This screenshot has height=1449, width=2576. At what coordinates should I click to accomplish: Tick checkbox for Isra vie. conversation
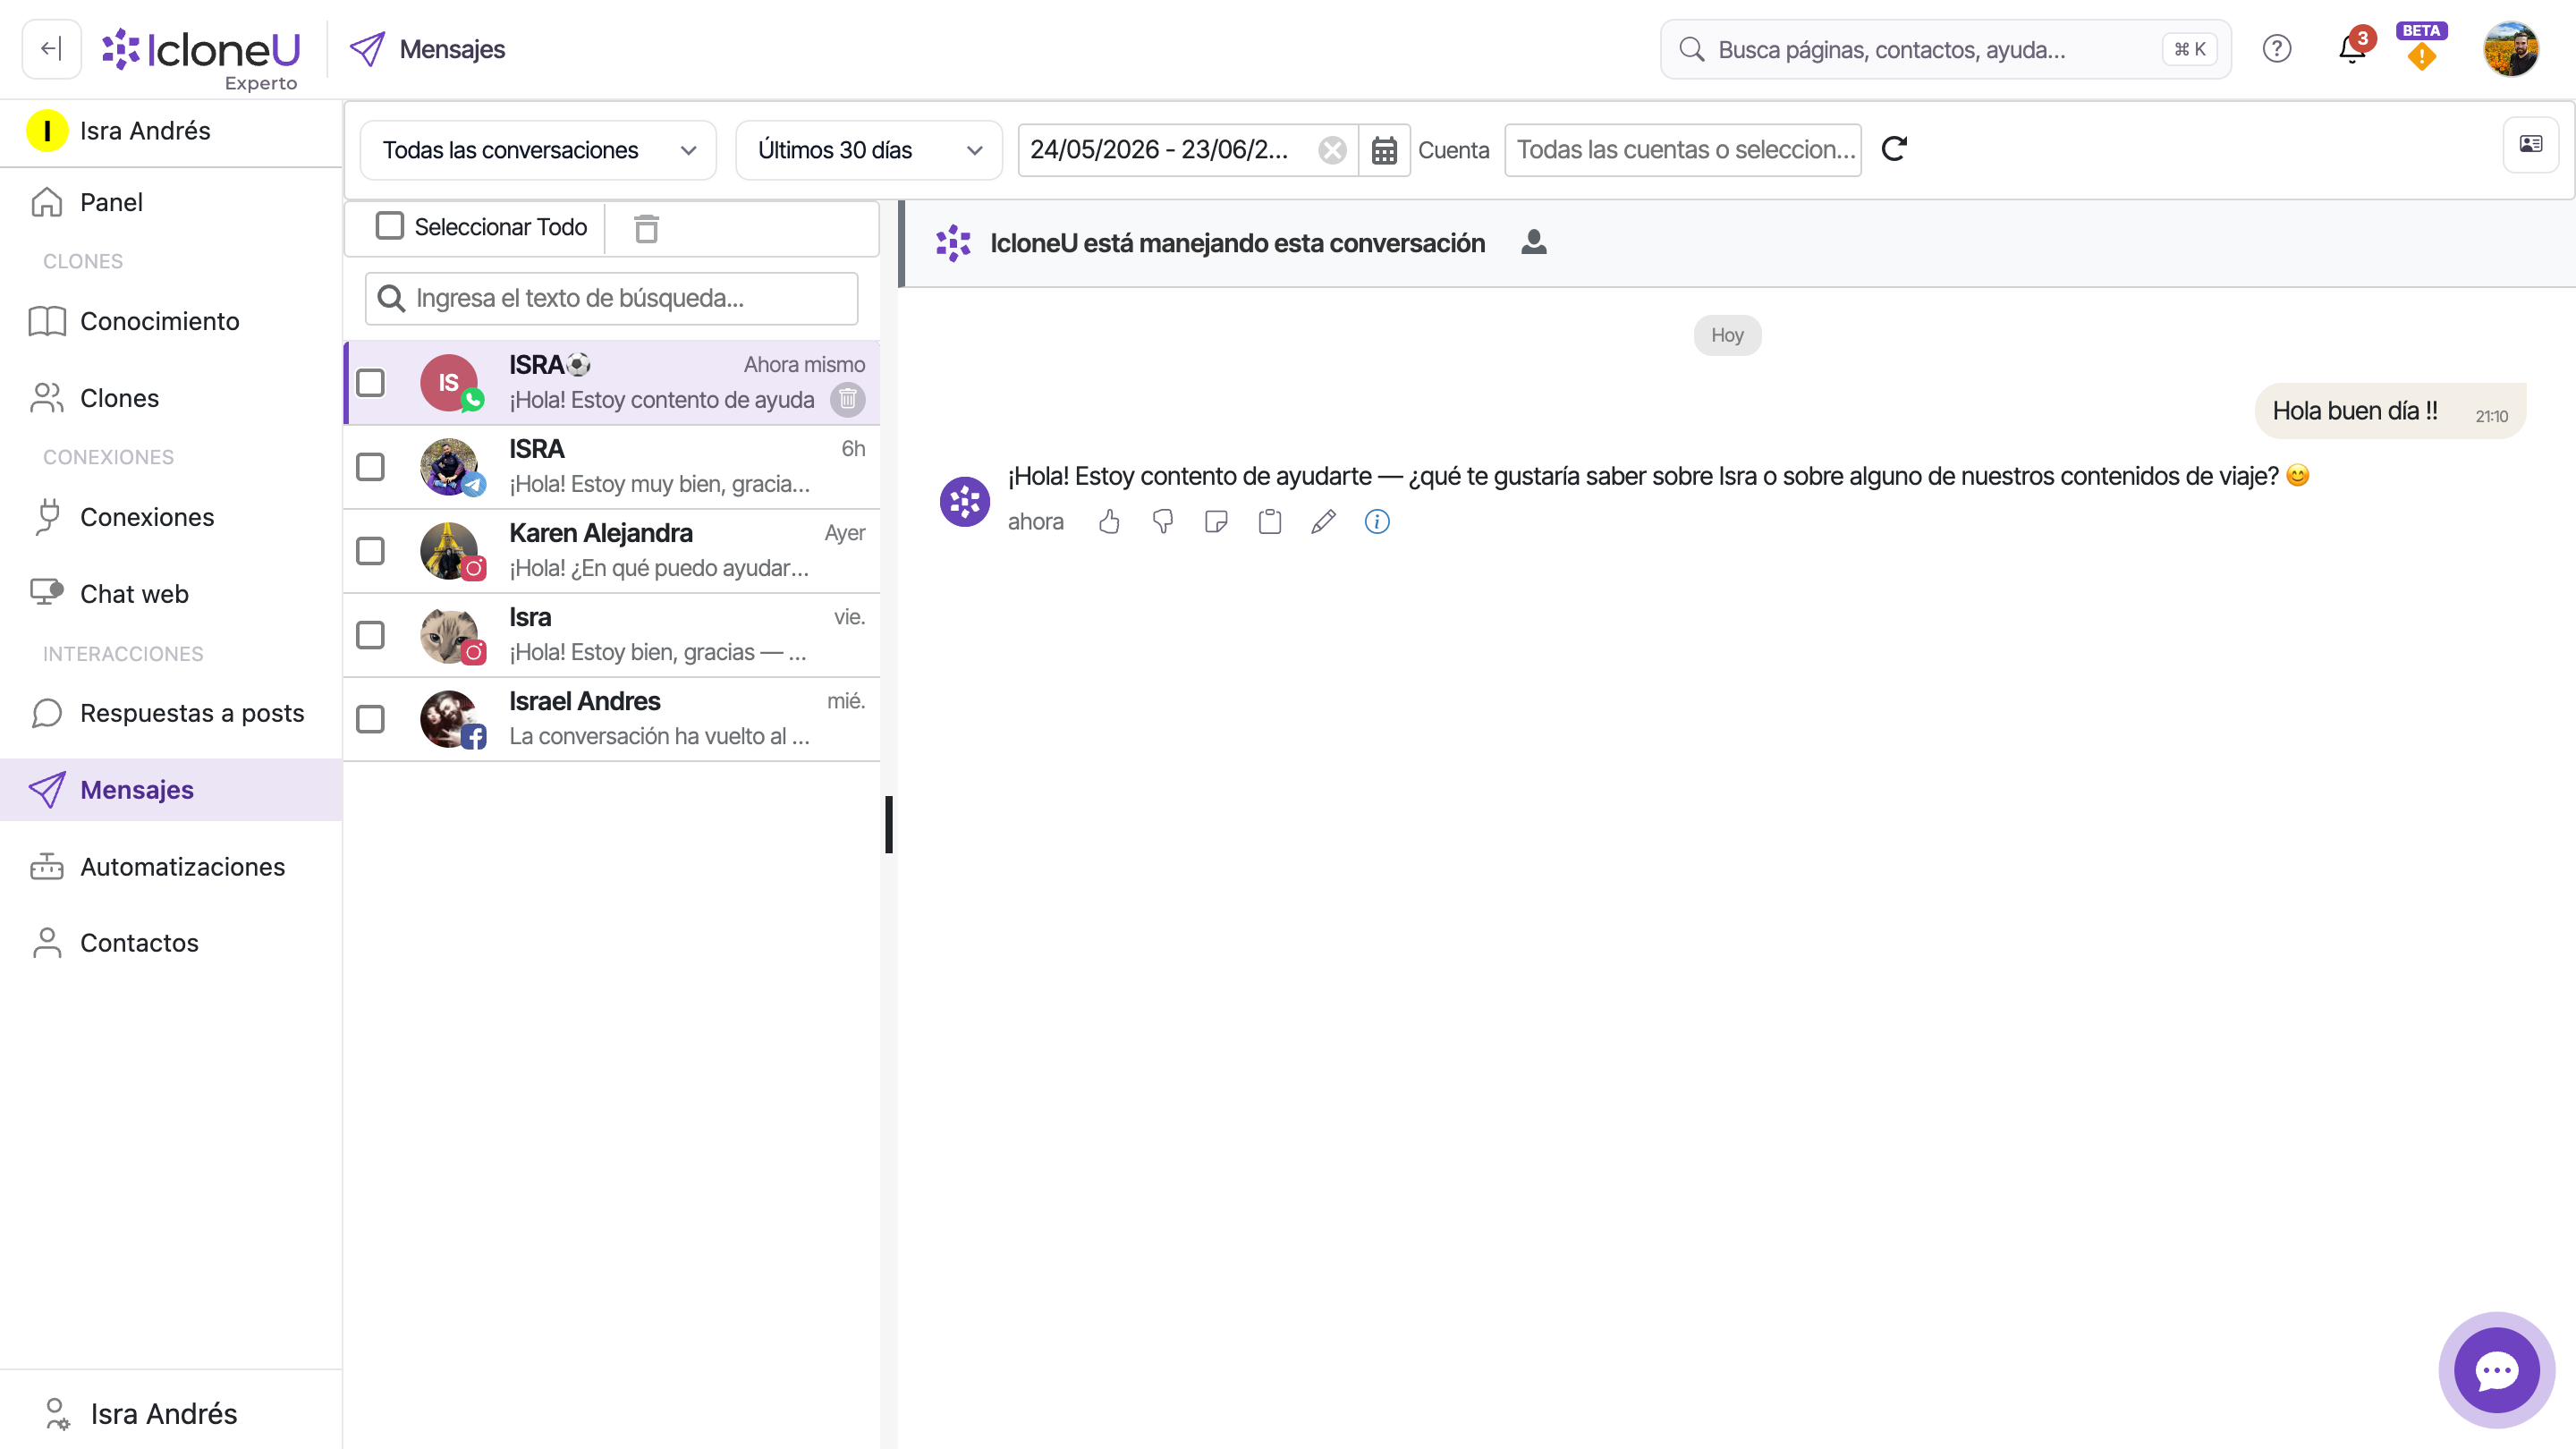click(x=370, y=635)
